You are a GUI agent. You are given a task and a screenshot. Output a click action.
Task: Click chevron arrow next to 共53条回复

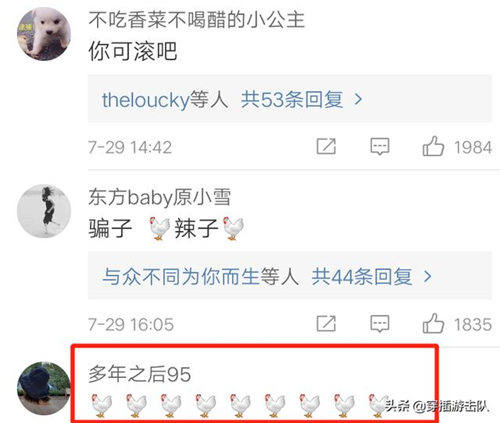pos(358,99)
